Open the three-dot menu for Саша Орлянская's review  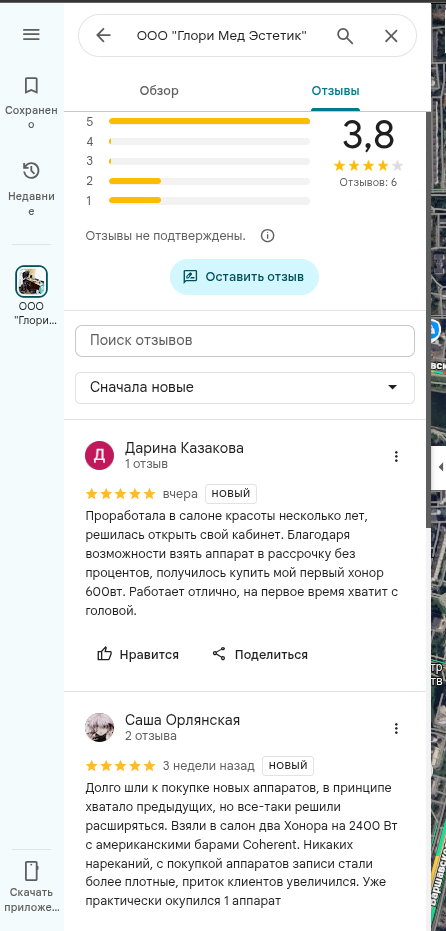(x=396, y=728)
